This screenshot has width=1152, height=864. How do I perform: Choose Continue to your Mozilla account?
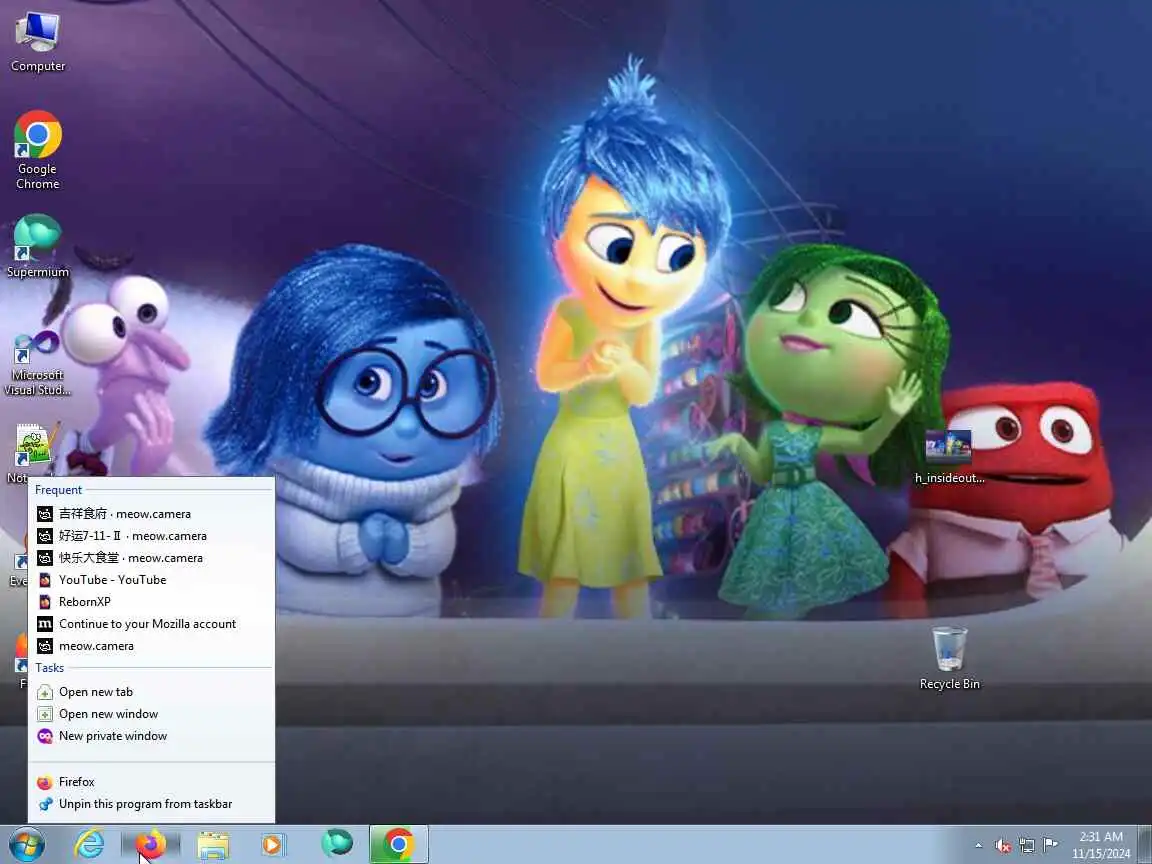151,624
